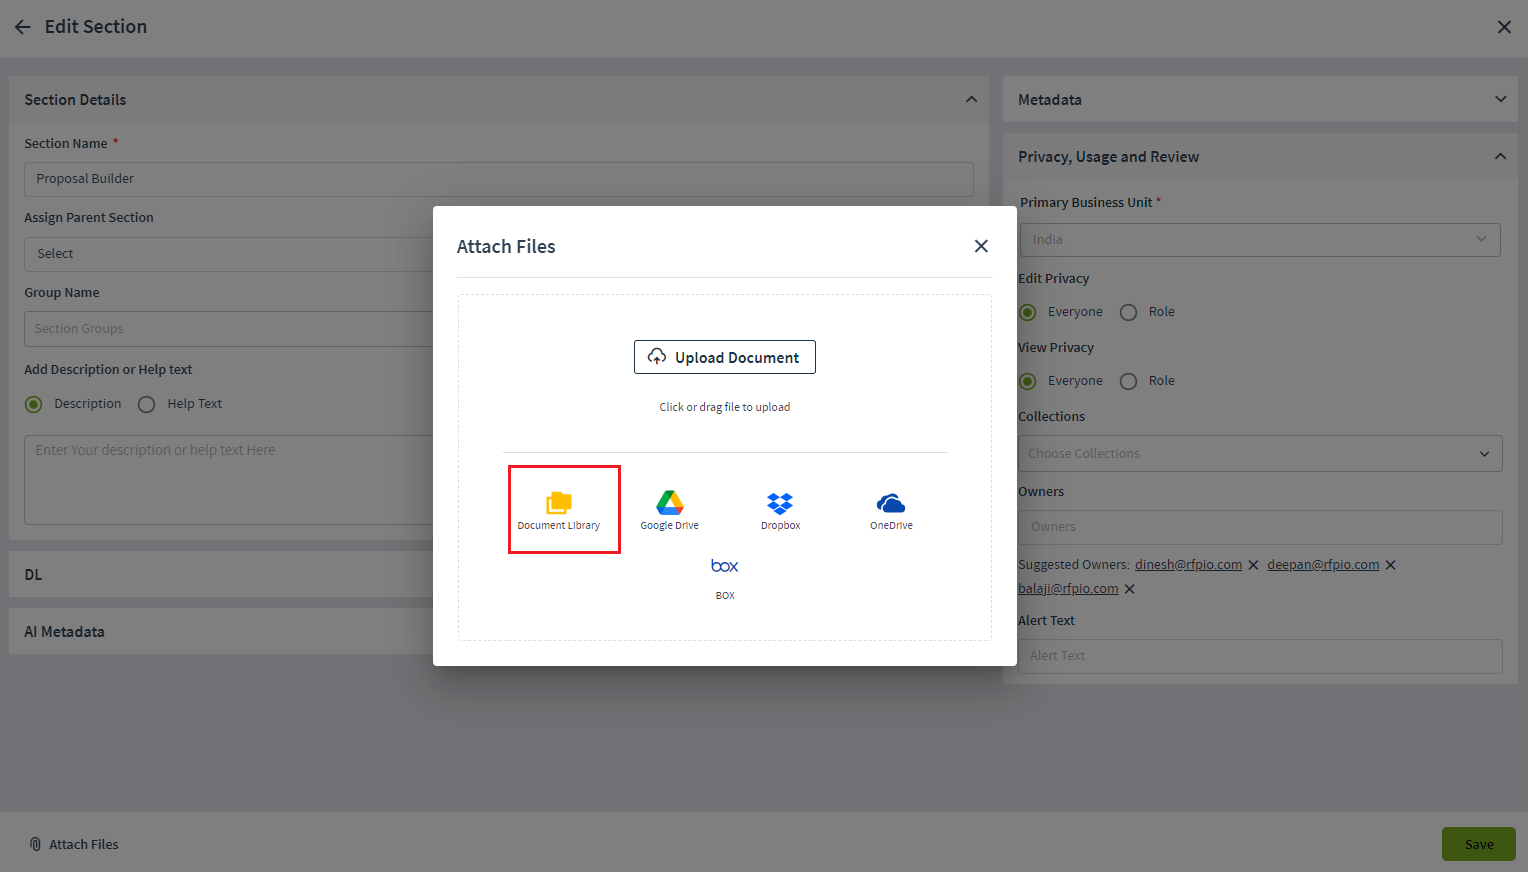
Task: Select the Description radio option
Action: [x=34, y=404]
